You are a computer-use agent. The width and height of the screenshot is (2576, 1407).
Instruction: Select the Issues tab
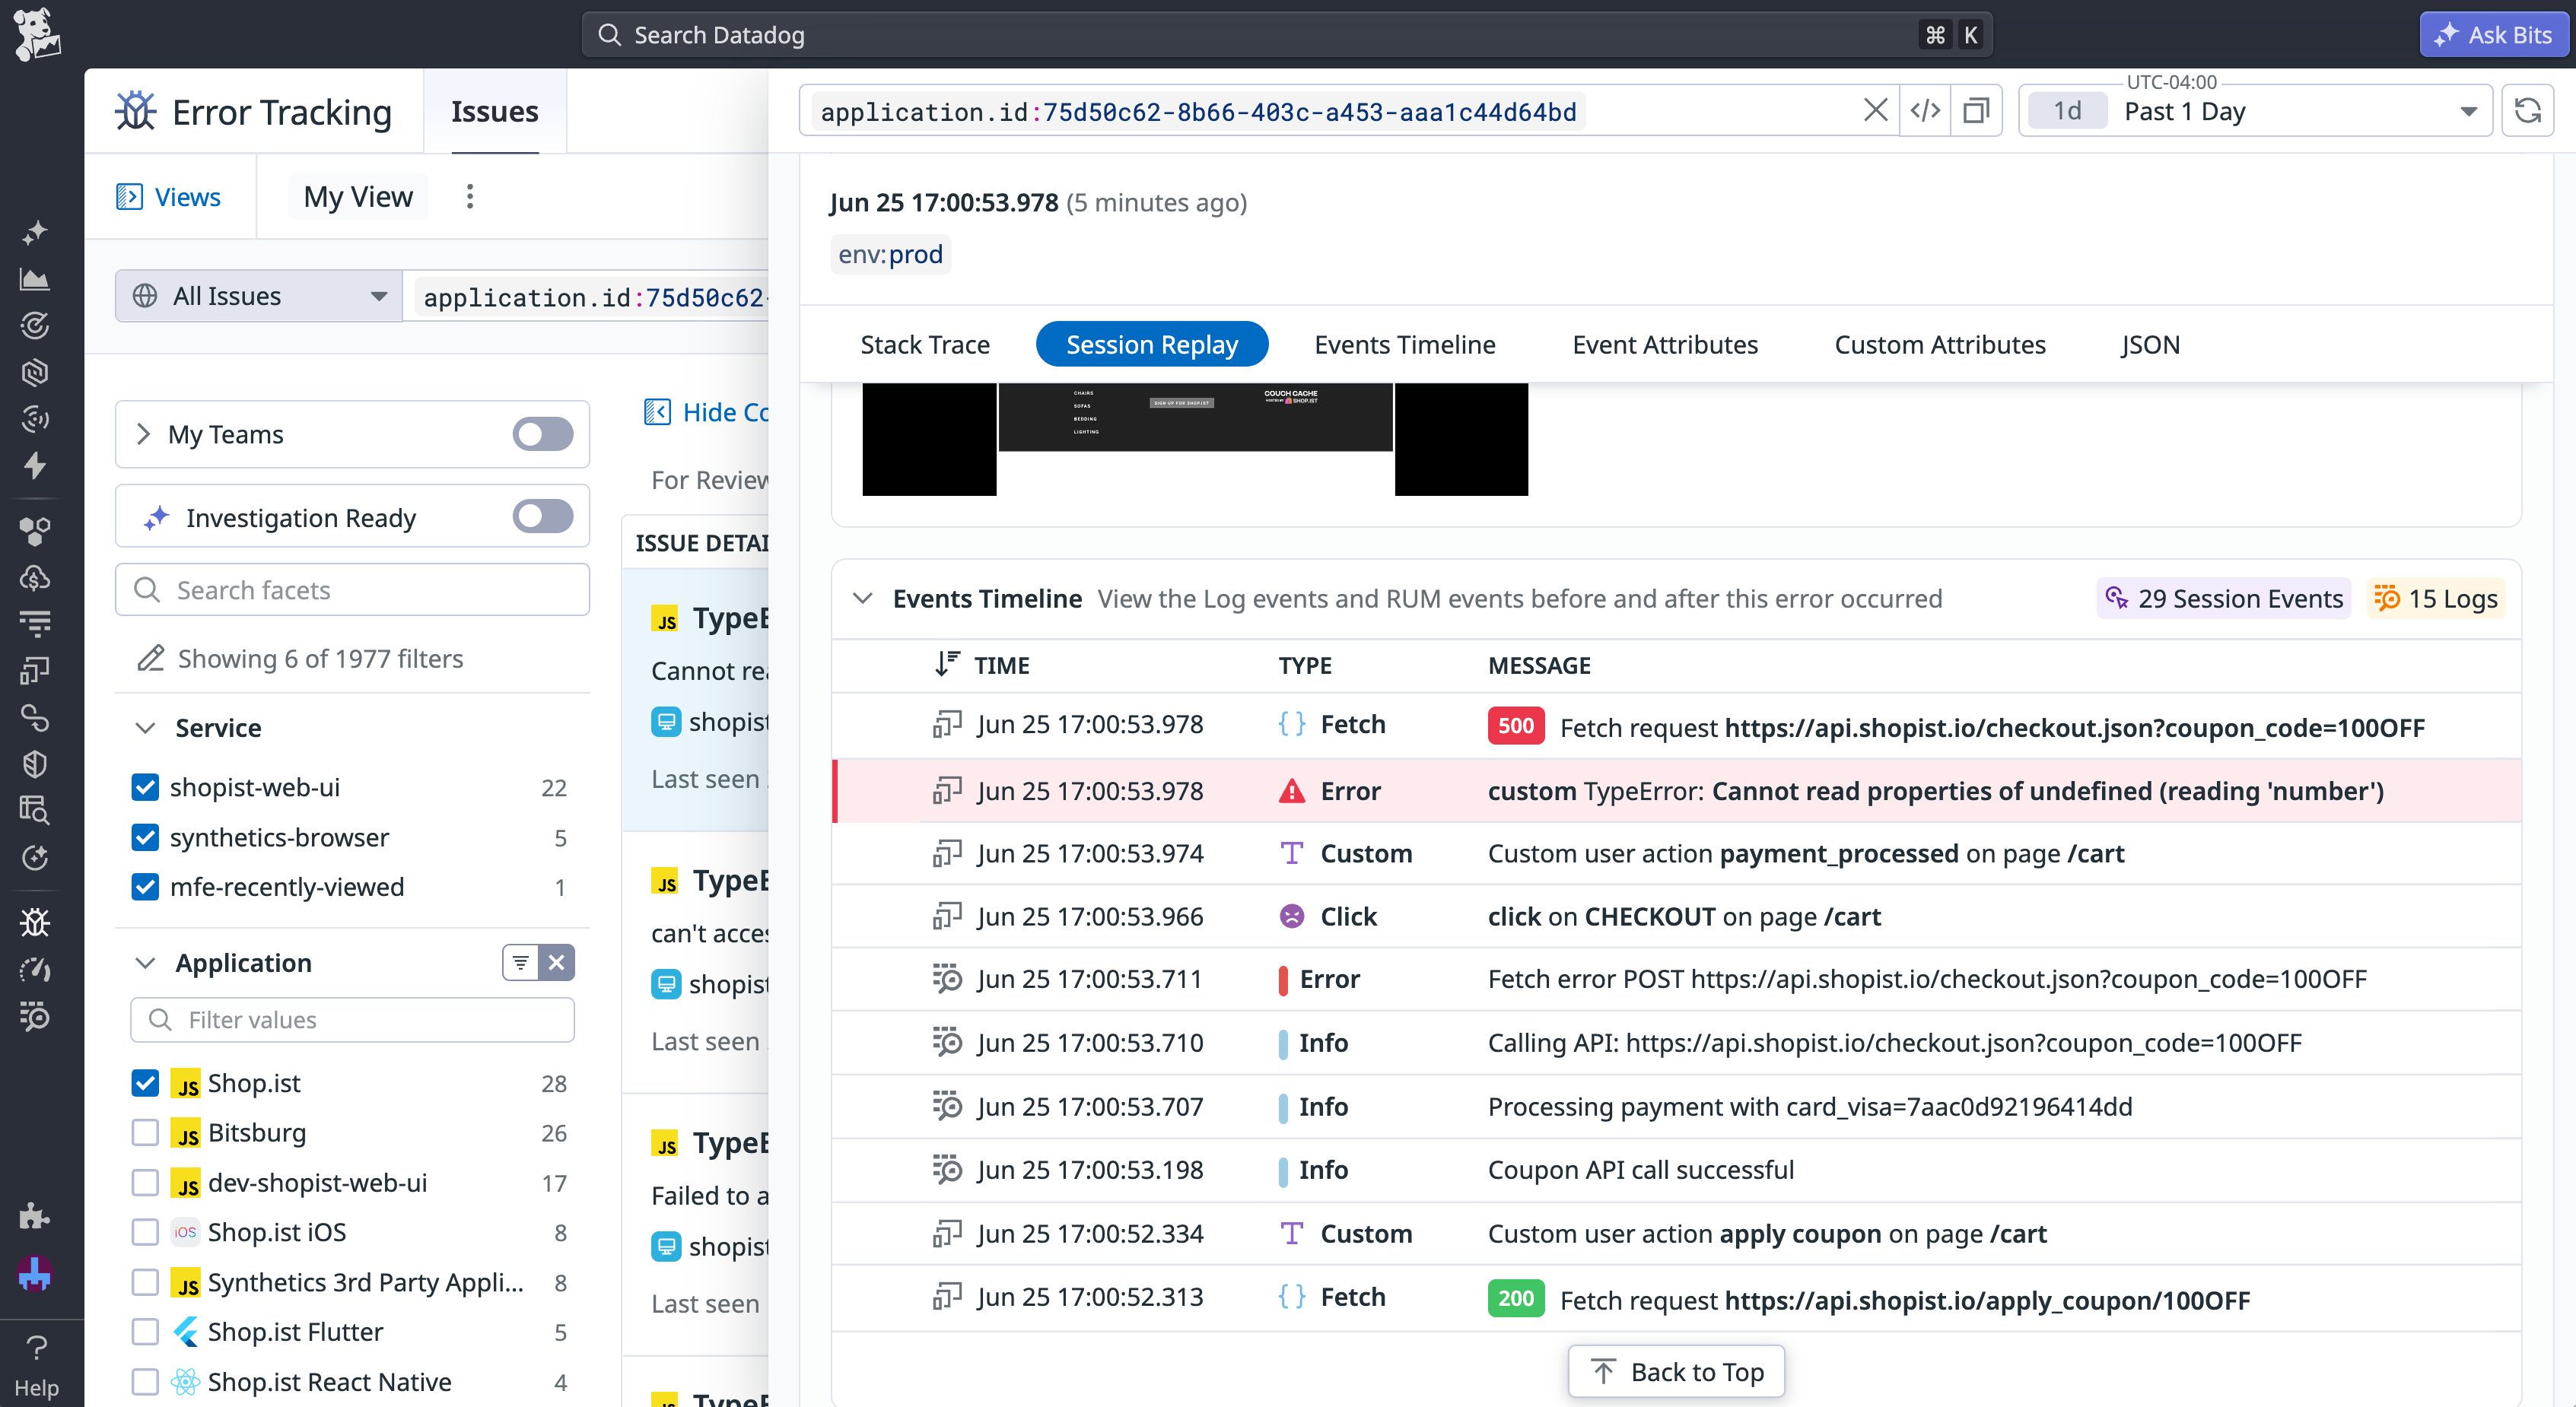(494, 111)
